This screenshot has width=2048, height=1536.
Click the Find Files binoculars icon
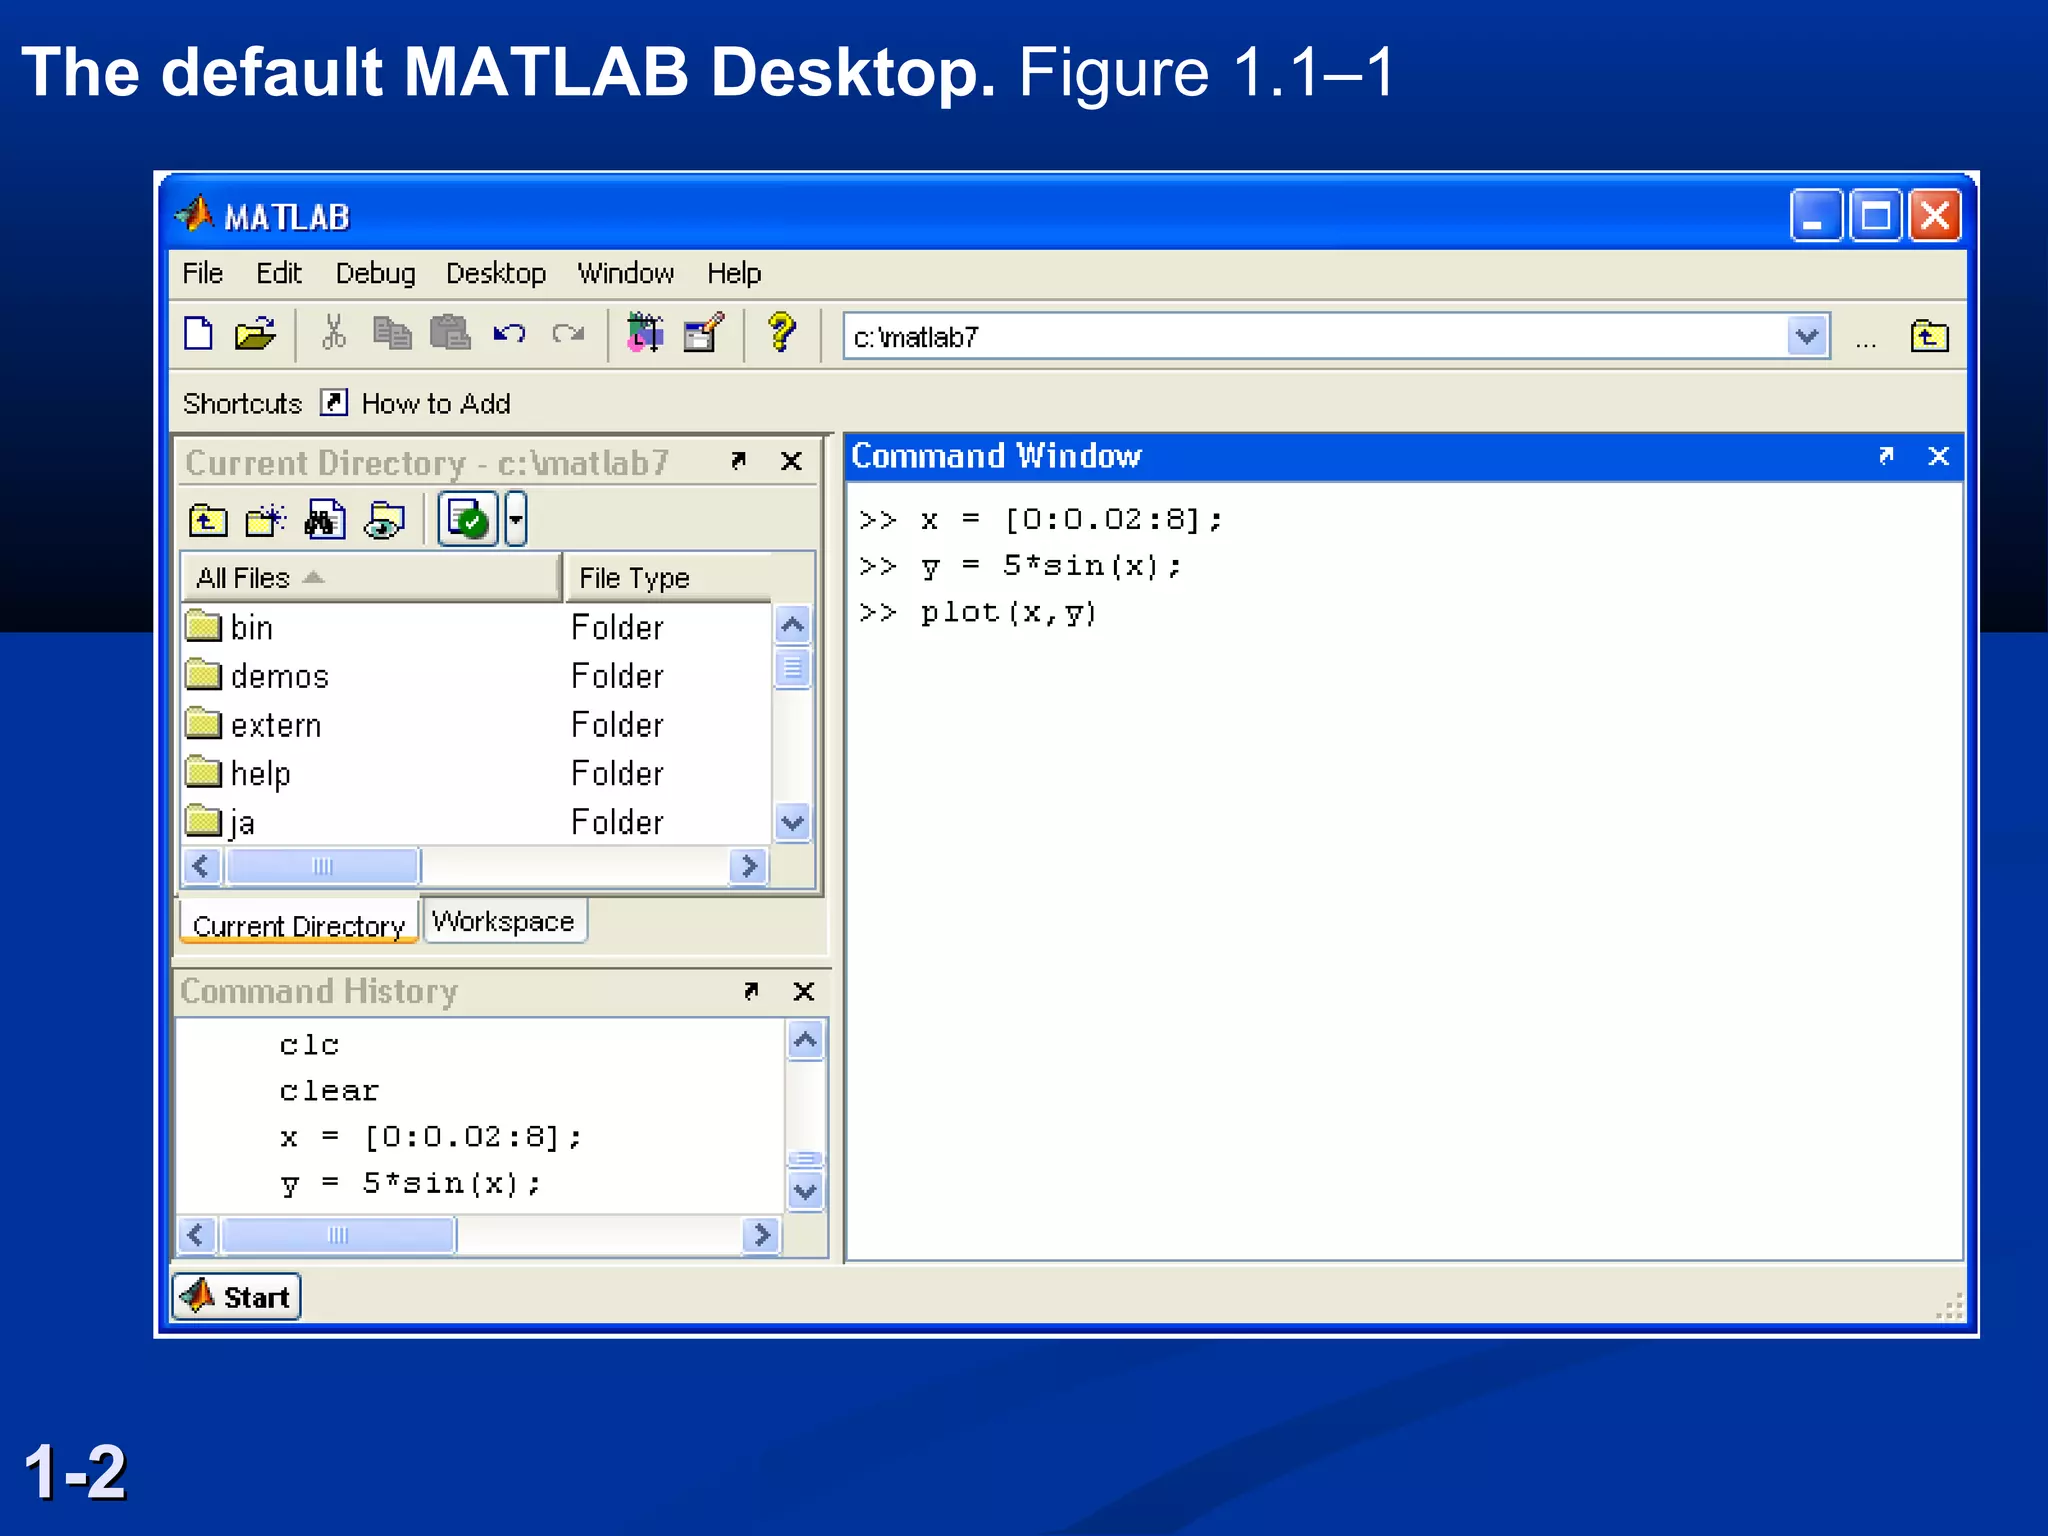click(x=325, y=520)
